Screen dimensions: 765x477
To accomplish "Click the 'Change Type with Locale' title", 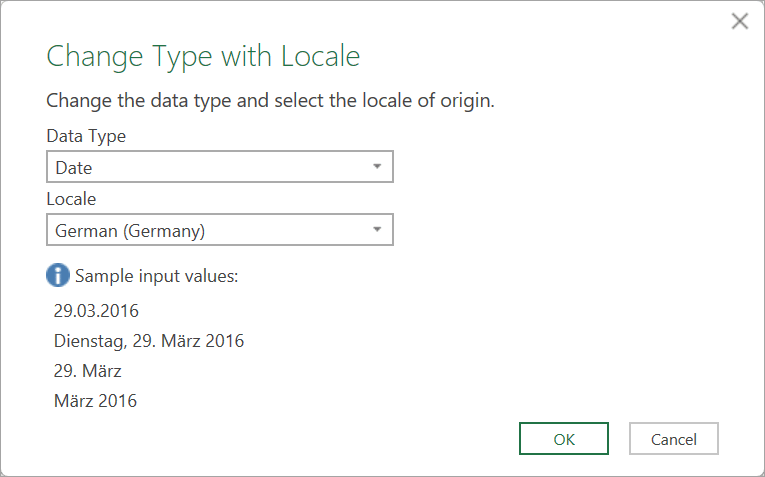I will coord(203,56).
